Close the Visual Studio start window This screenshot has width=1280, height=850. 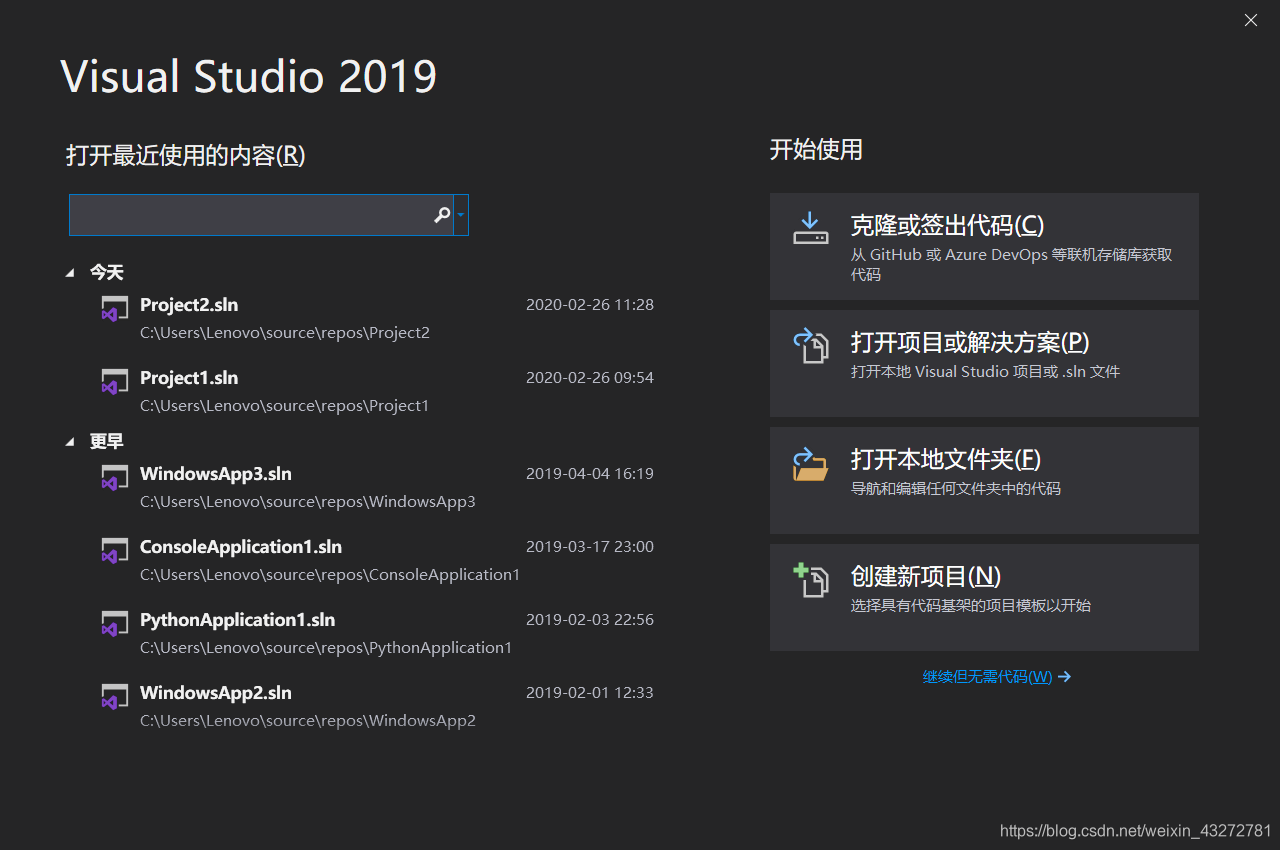[1250, 20]
